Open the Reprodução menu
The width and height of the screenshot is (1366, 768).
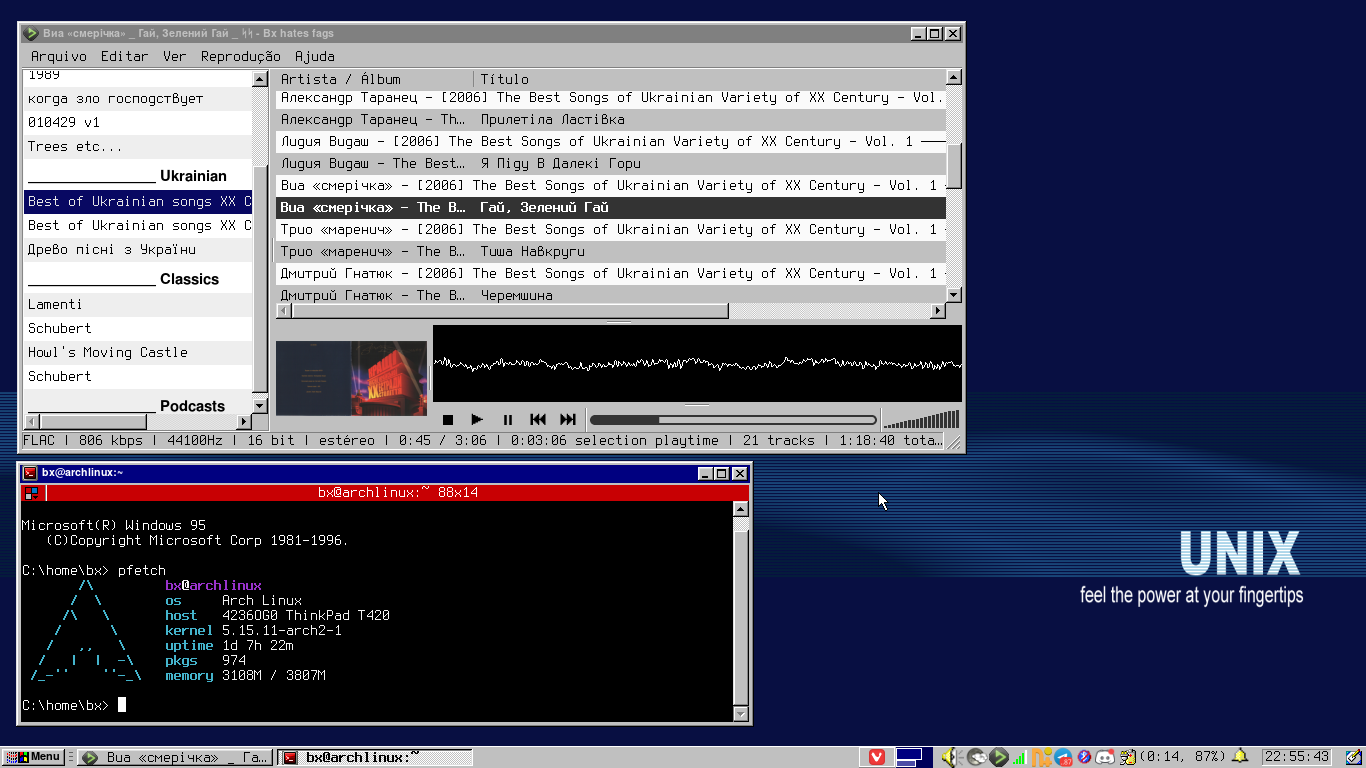pyautogui.click(x=240, y=56)
